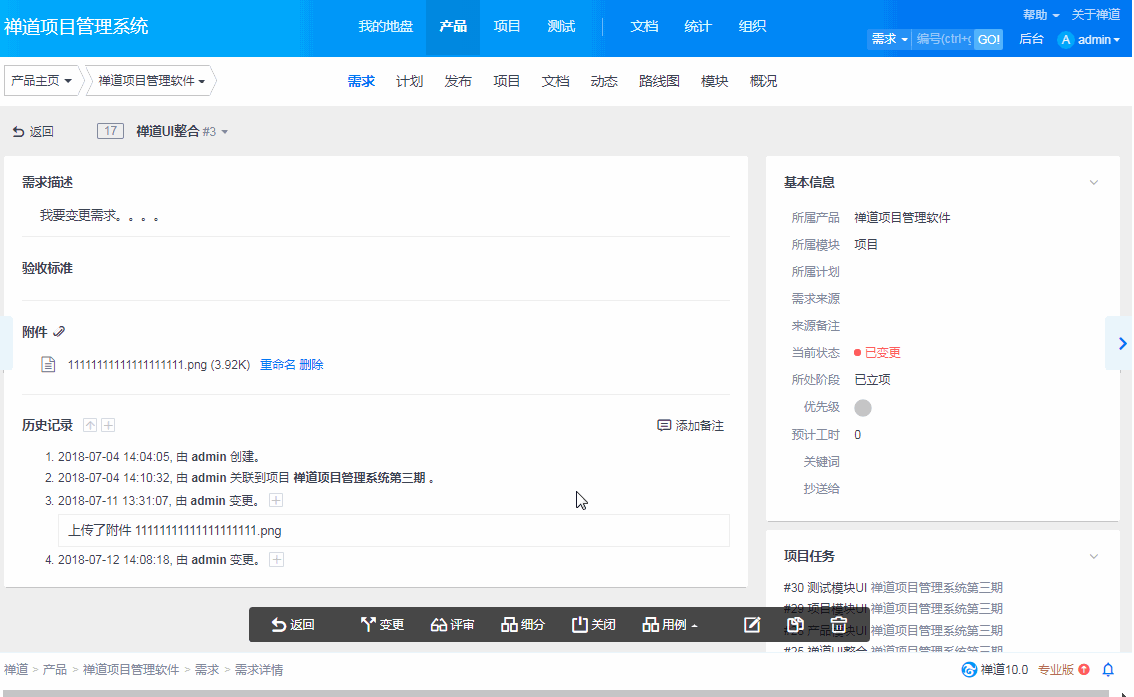
Task: Expand all history entries with plus icon
Action: 108,426
